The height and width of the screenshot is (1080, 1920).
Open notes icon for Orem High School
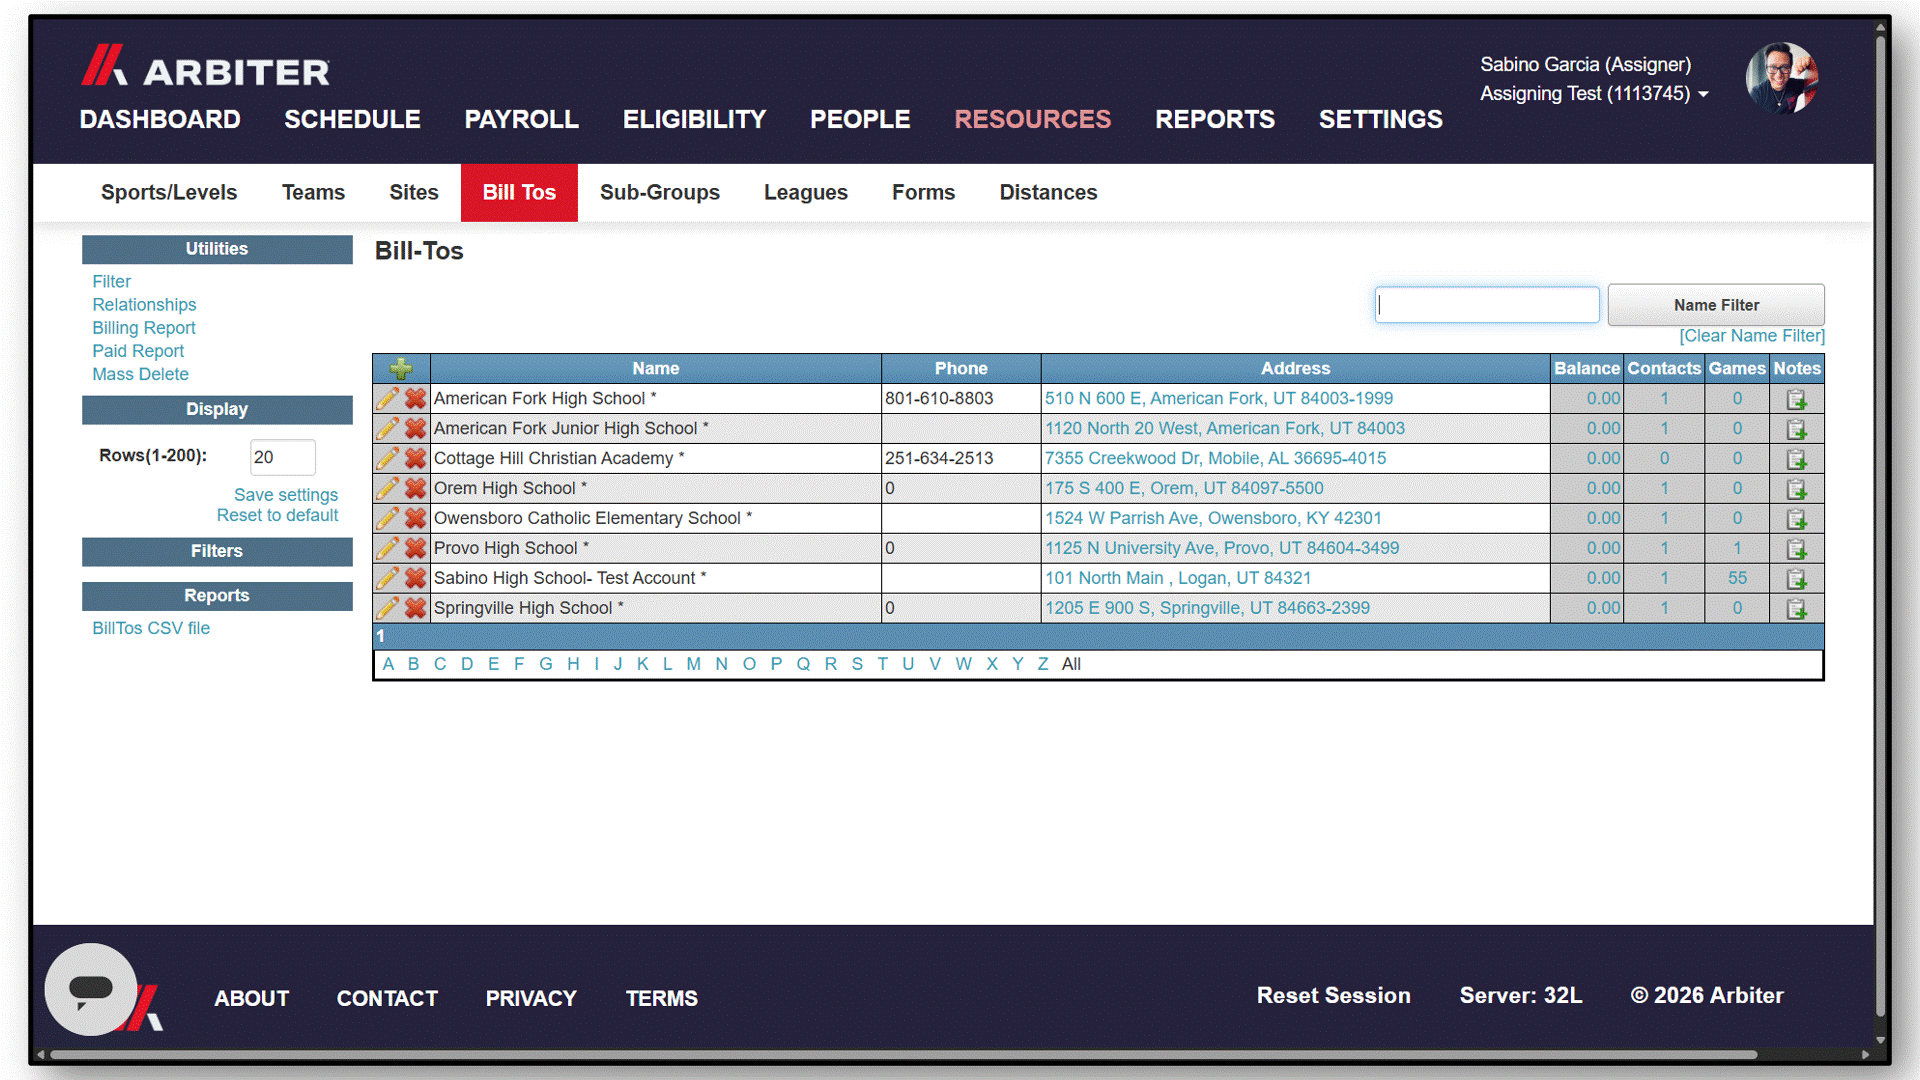[1796, 490]
